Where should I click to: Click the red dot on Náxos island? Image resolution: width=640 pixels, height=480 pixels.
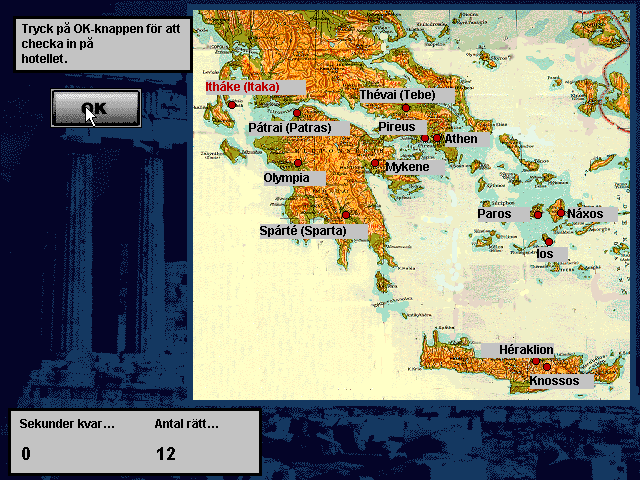pyautogui.click(x=561, y=213)
